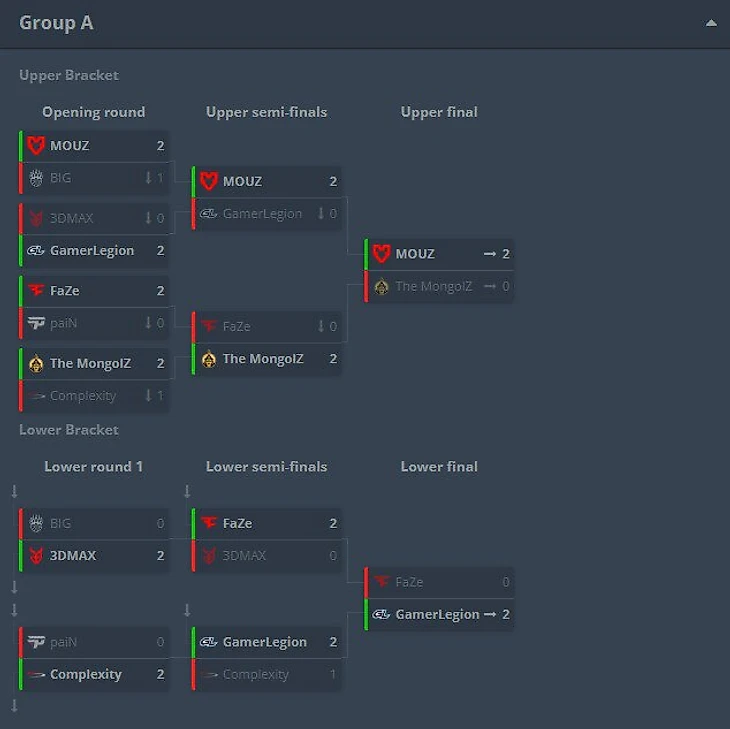Click The MongolZ's score 0 in Upper final
Screen dimensions: 730x729
click(506, 286)
